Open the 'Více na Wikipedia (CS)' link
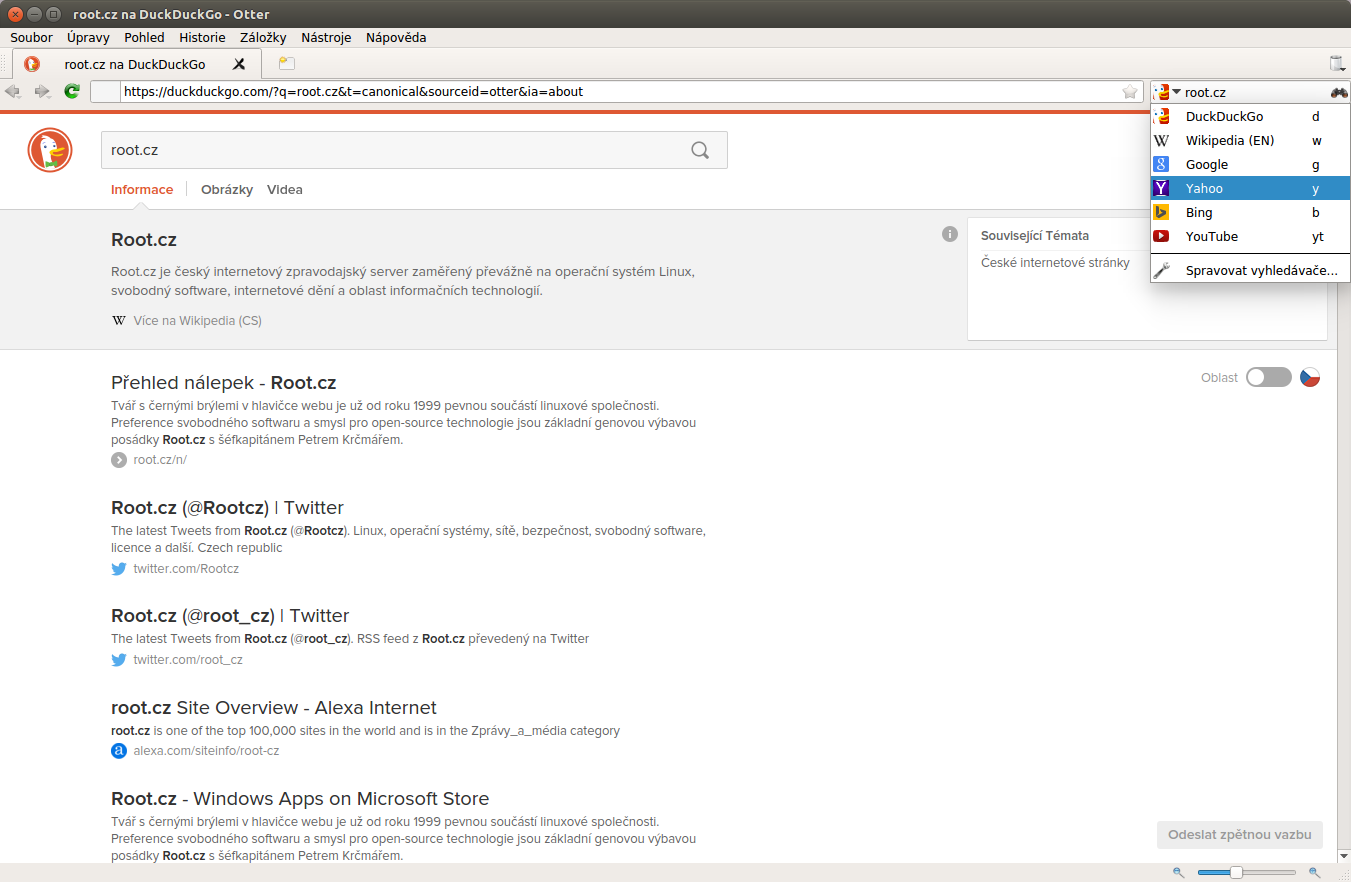The image size is (1351, 882). pyautogui.click(x=197, y=321)
